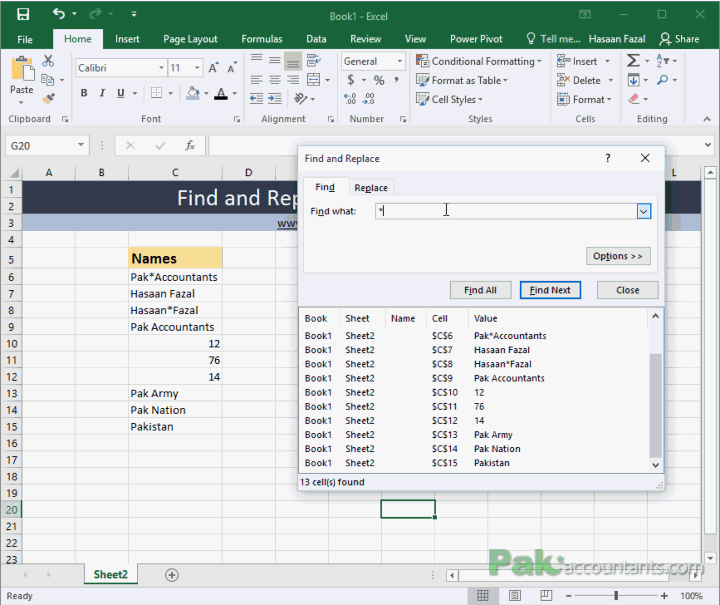Toggle Align Right
The height and width of the screenshot is (605, 720).
click(x=293, y=80)
